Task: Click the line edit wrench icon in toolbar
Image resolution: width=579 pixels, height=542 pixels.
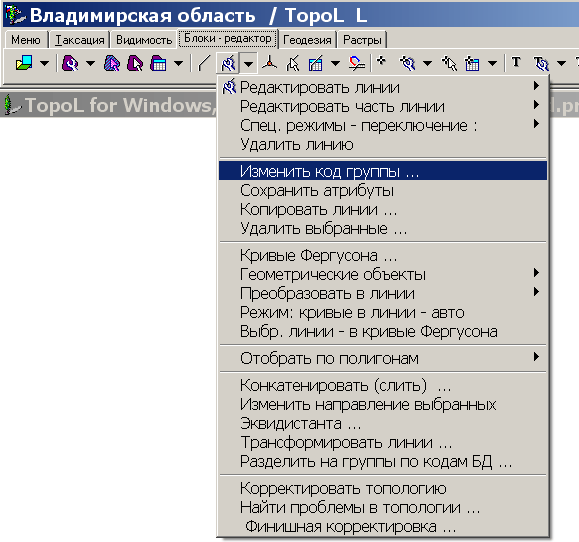Action: point(228,64)
